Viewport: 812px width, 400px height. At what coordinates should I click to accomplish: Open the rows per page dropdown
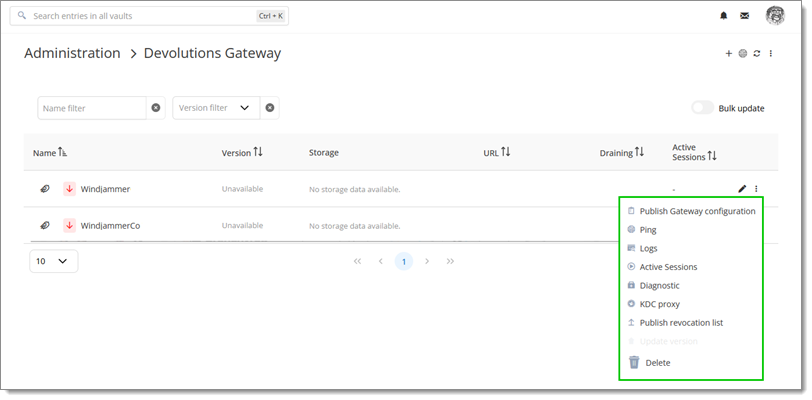(x=54, y=261)
